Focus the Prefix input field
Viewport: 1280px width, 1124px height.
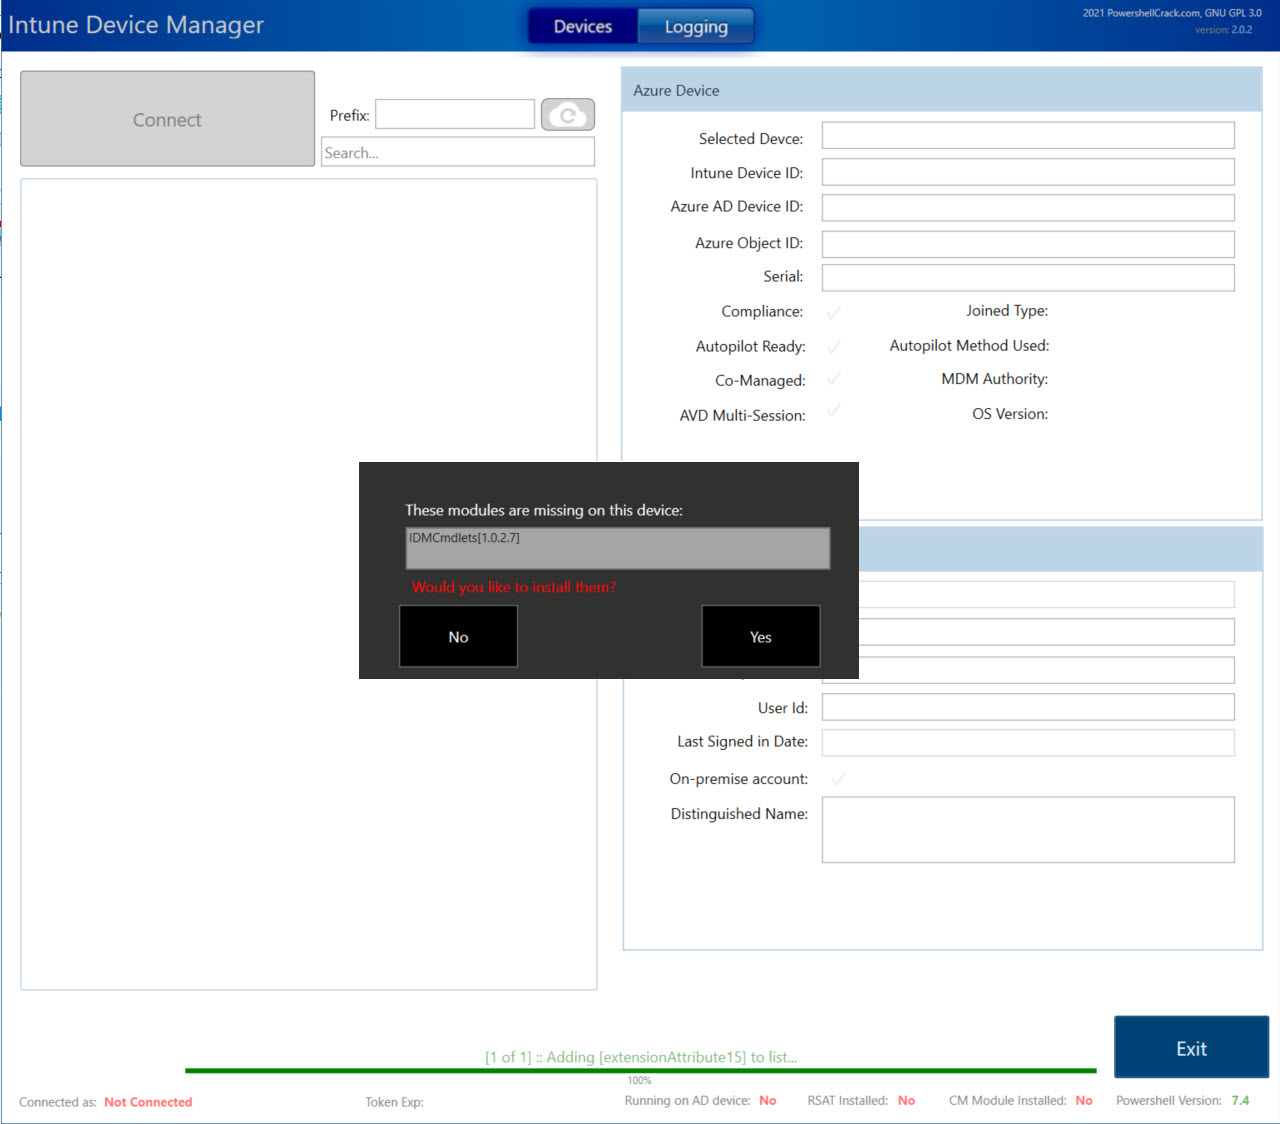tap(455, 114)
